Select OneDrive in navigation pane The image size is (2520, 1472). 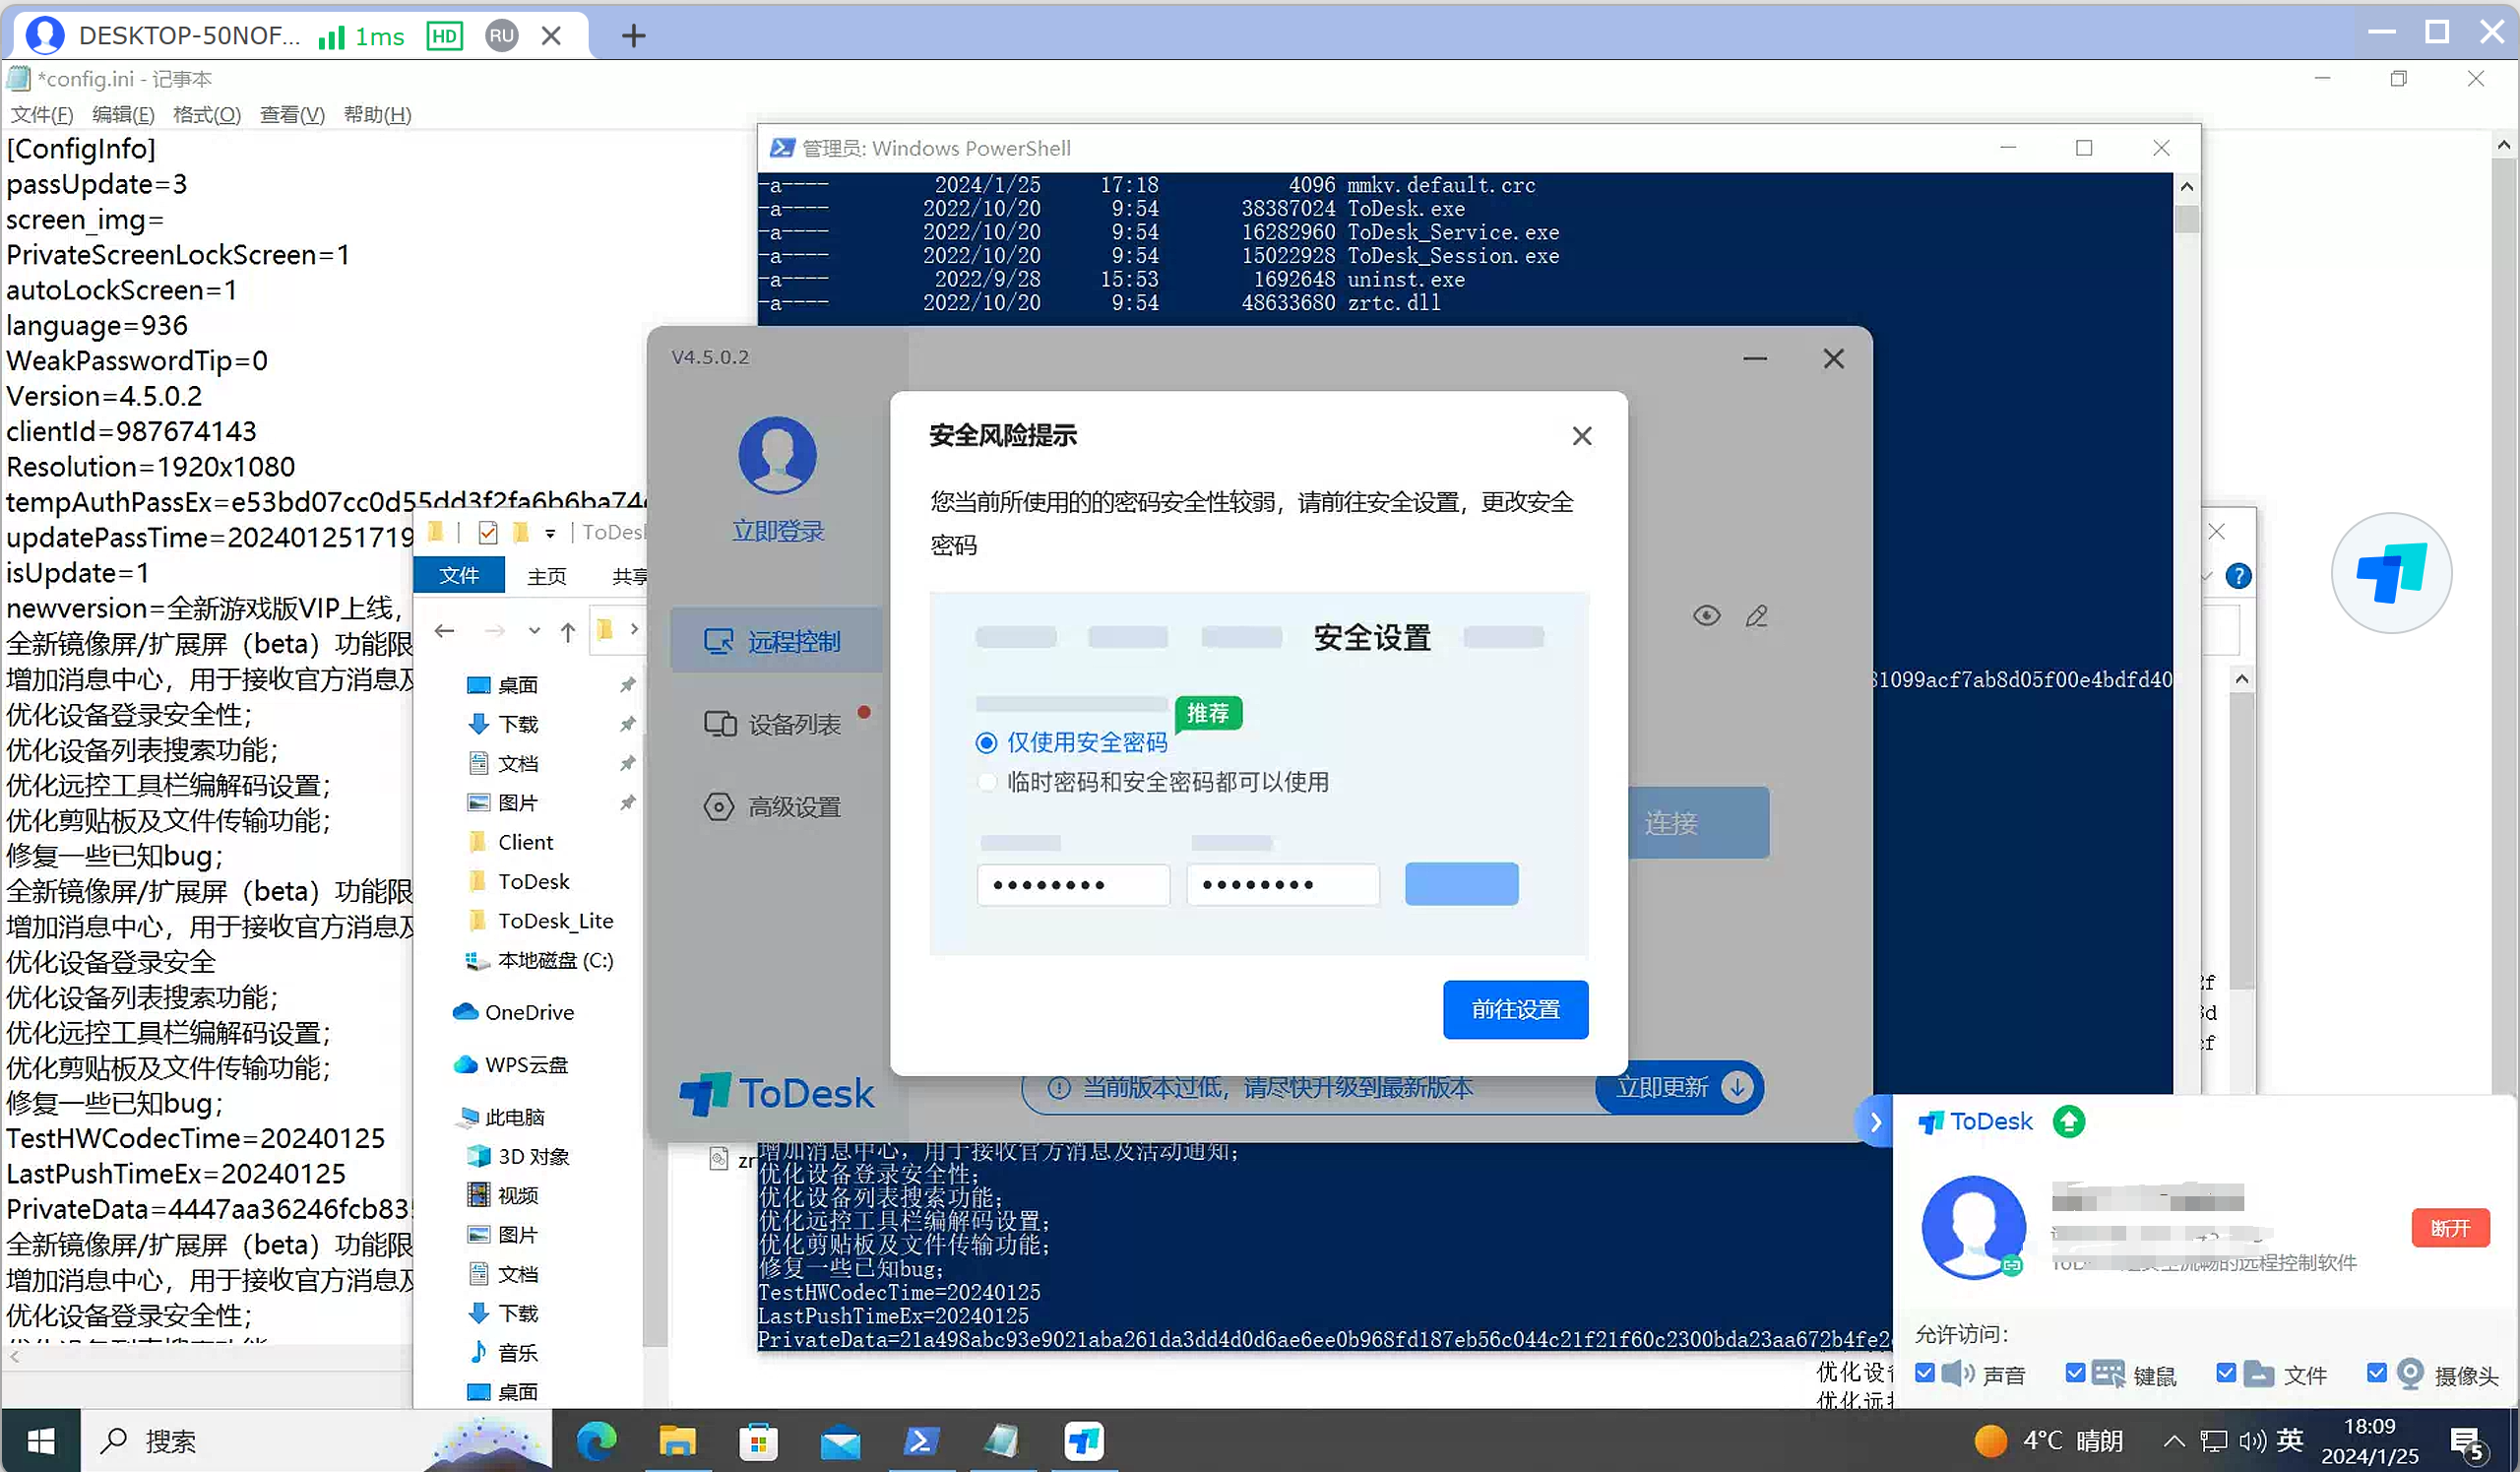[x=513, y=1012]
